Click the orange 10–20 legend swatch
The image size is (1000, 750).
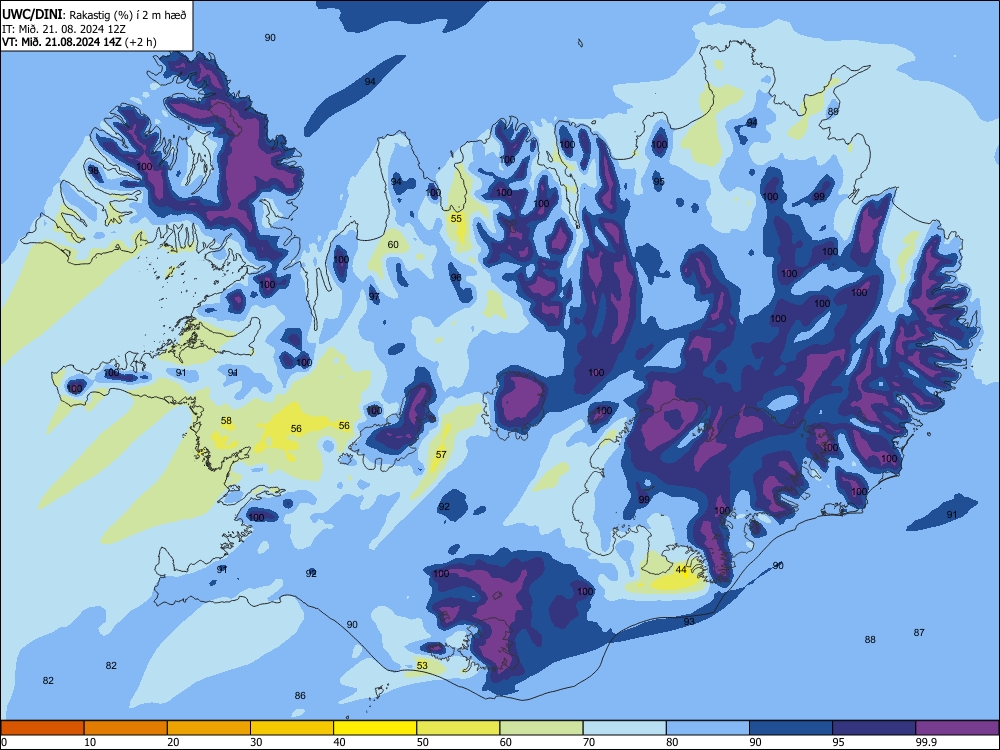coord(126,728)
